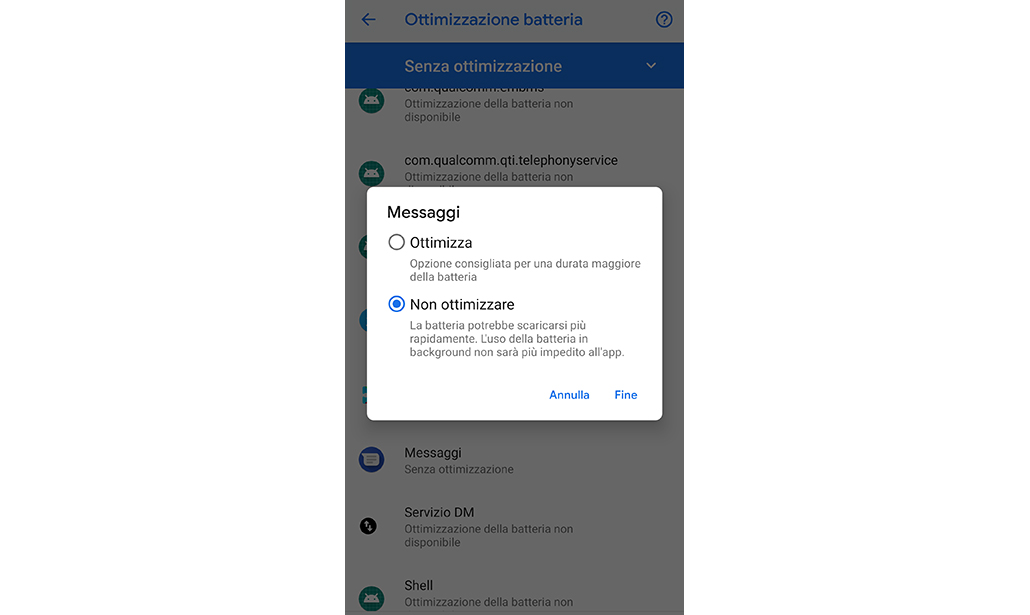Tap the Shell android icon
The height and width of the screenshot is (615, 1030).
[371, 599]
